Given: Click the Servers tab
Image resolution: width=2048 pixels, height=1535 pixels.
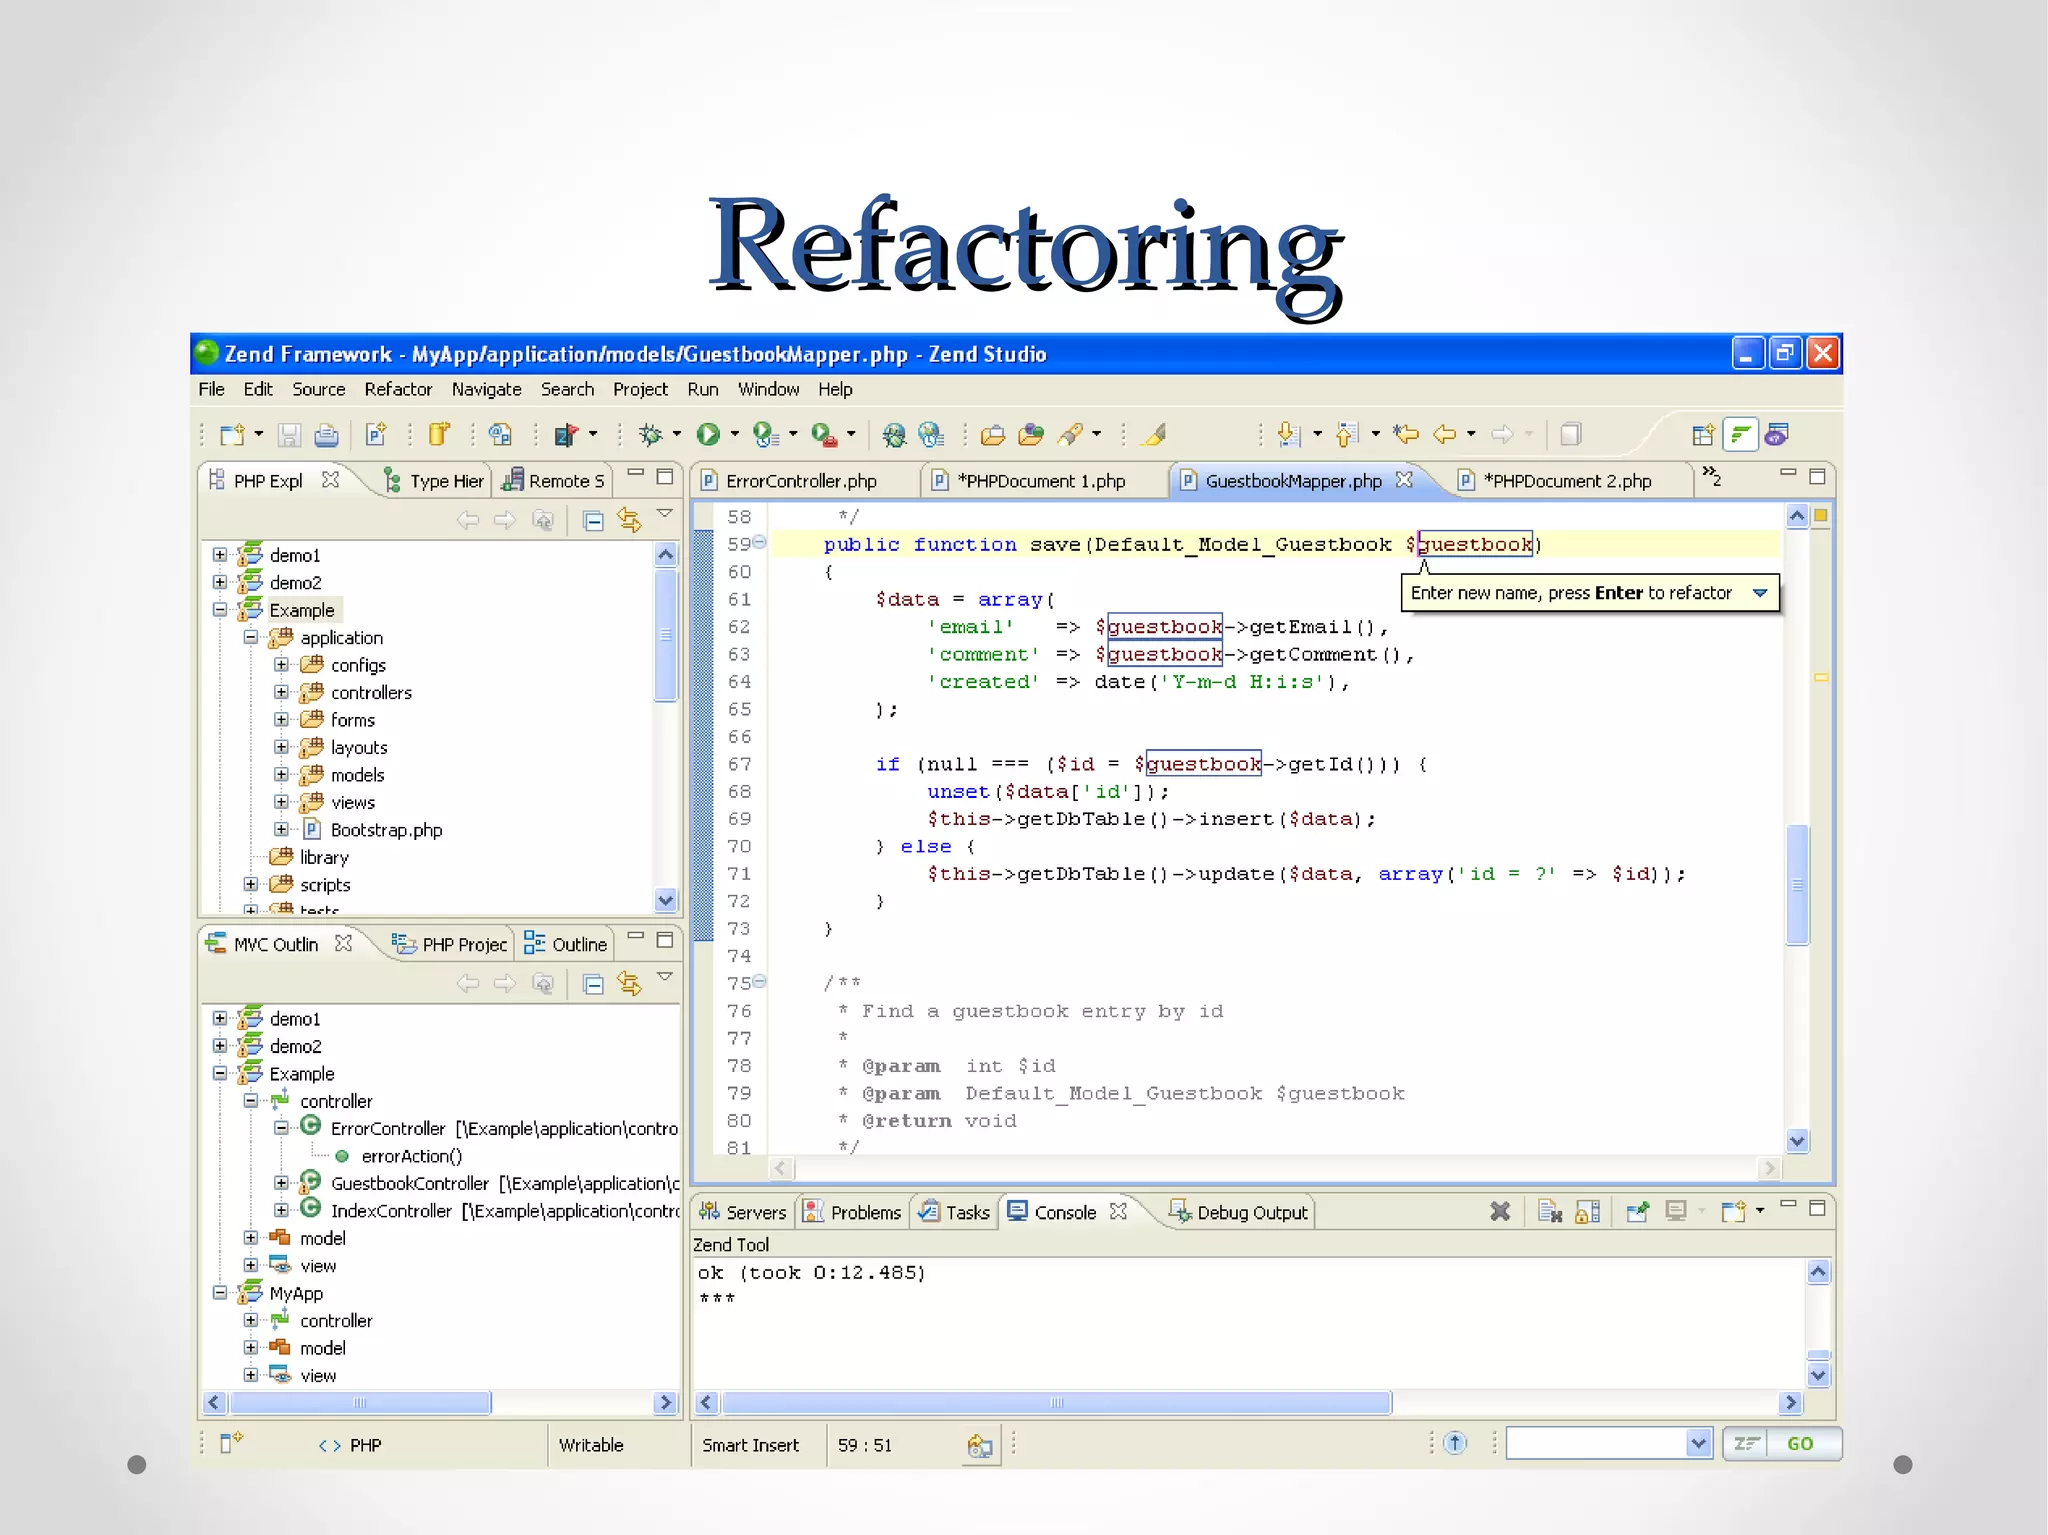Looking at the screenshot, I should pos(743,1212).
